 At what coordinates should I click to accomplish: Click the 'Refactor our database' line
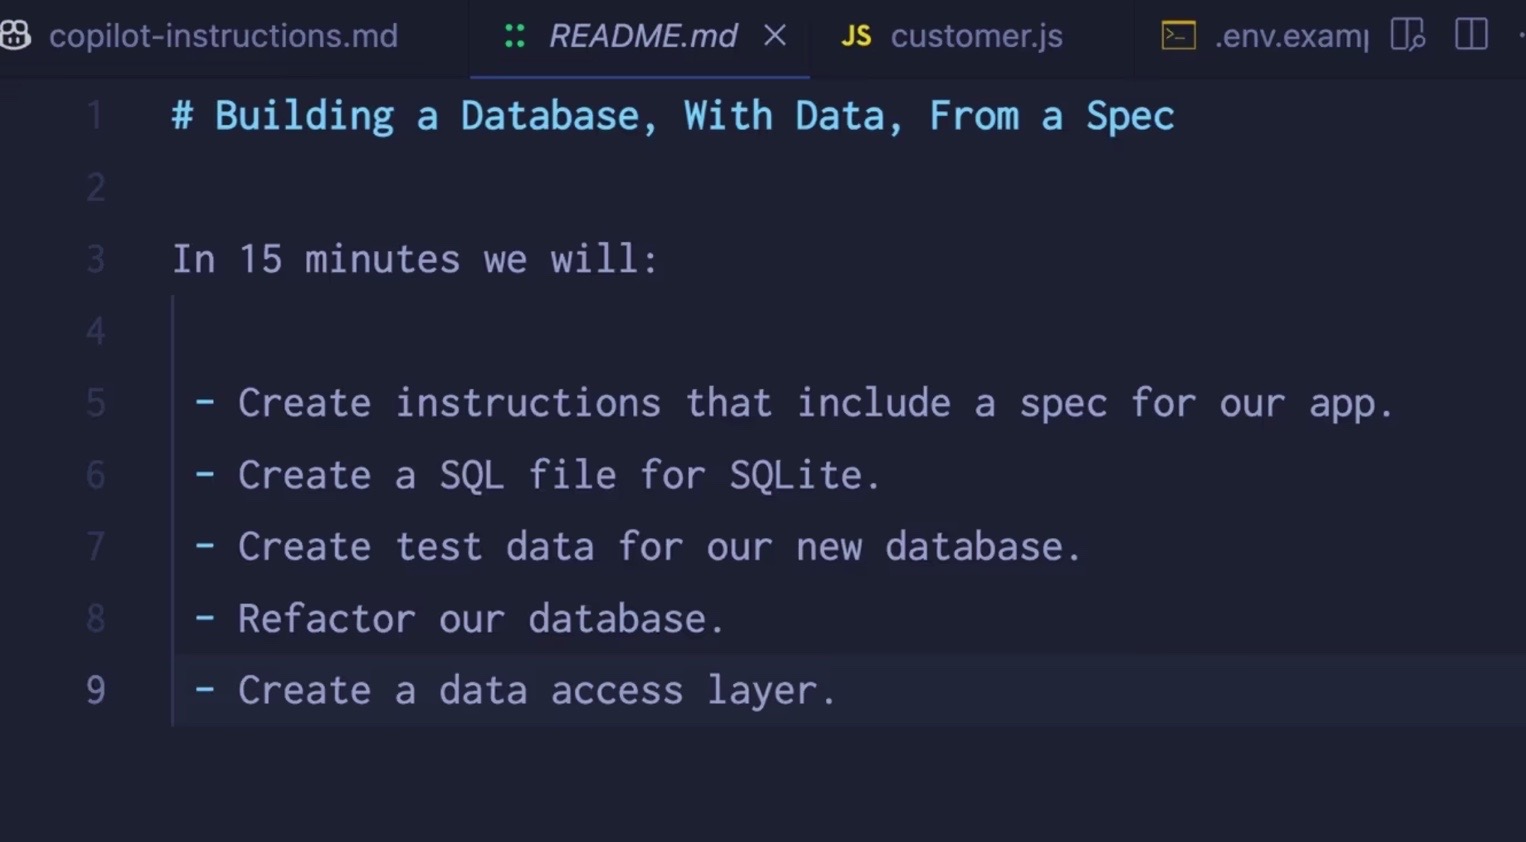(x=459, y=619)
